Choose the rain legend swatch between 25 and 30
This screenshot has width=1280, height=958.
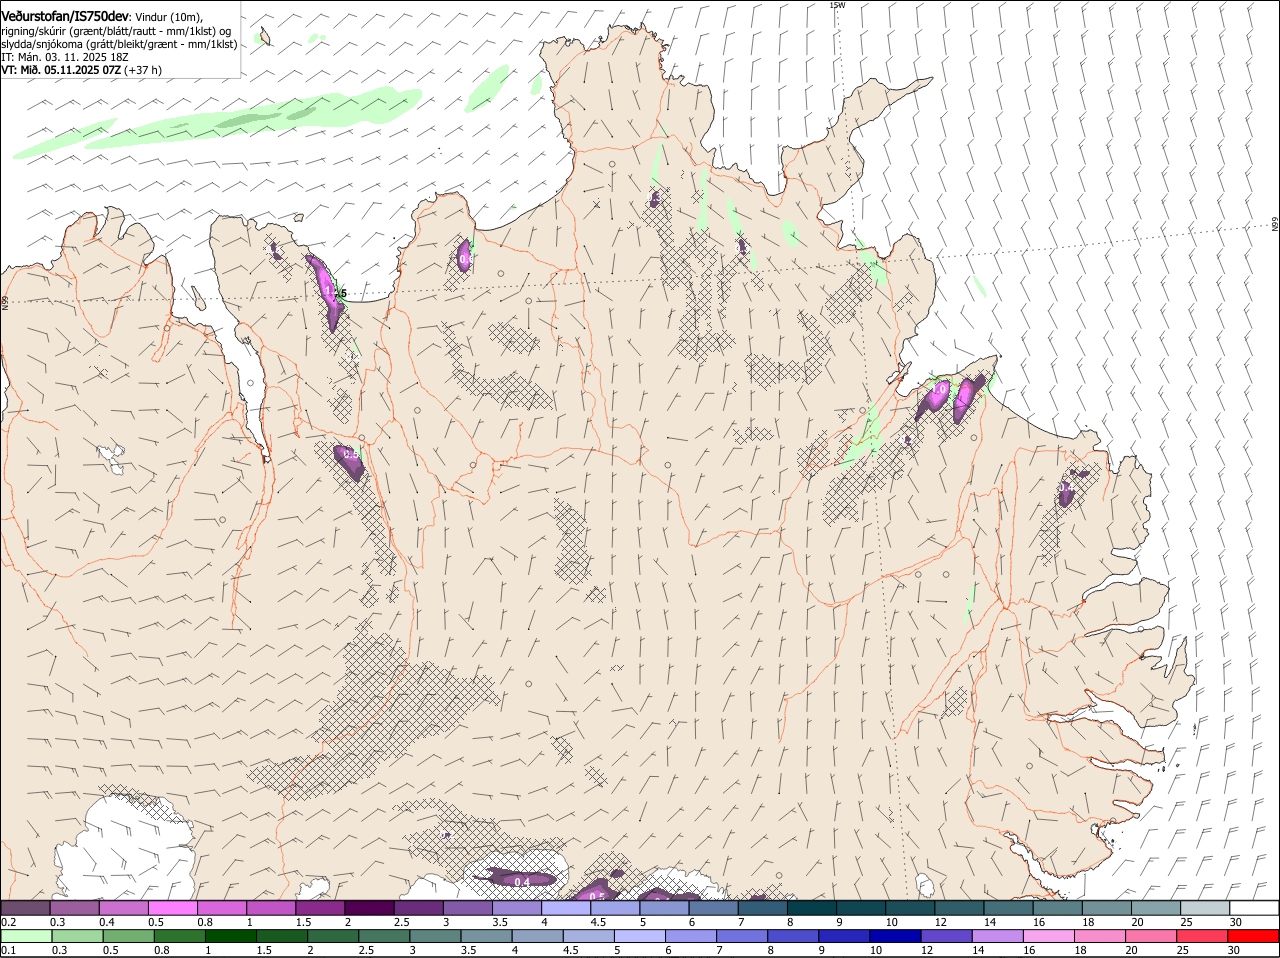[1200, 936]
